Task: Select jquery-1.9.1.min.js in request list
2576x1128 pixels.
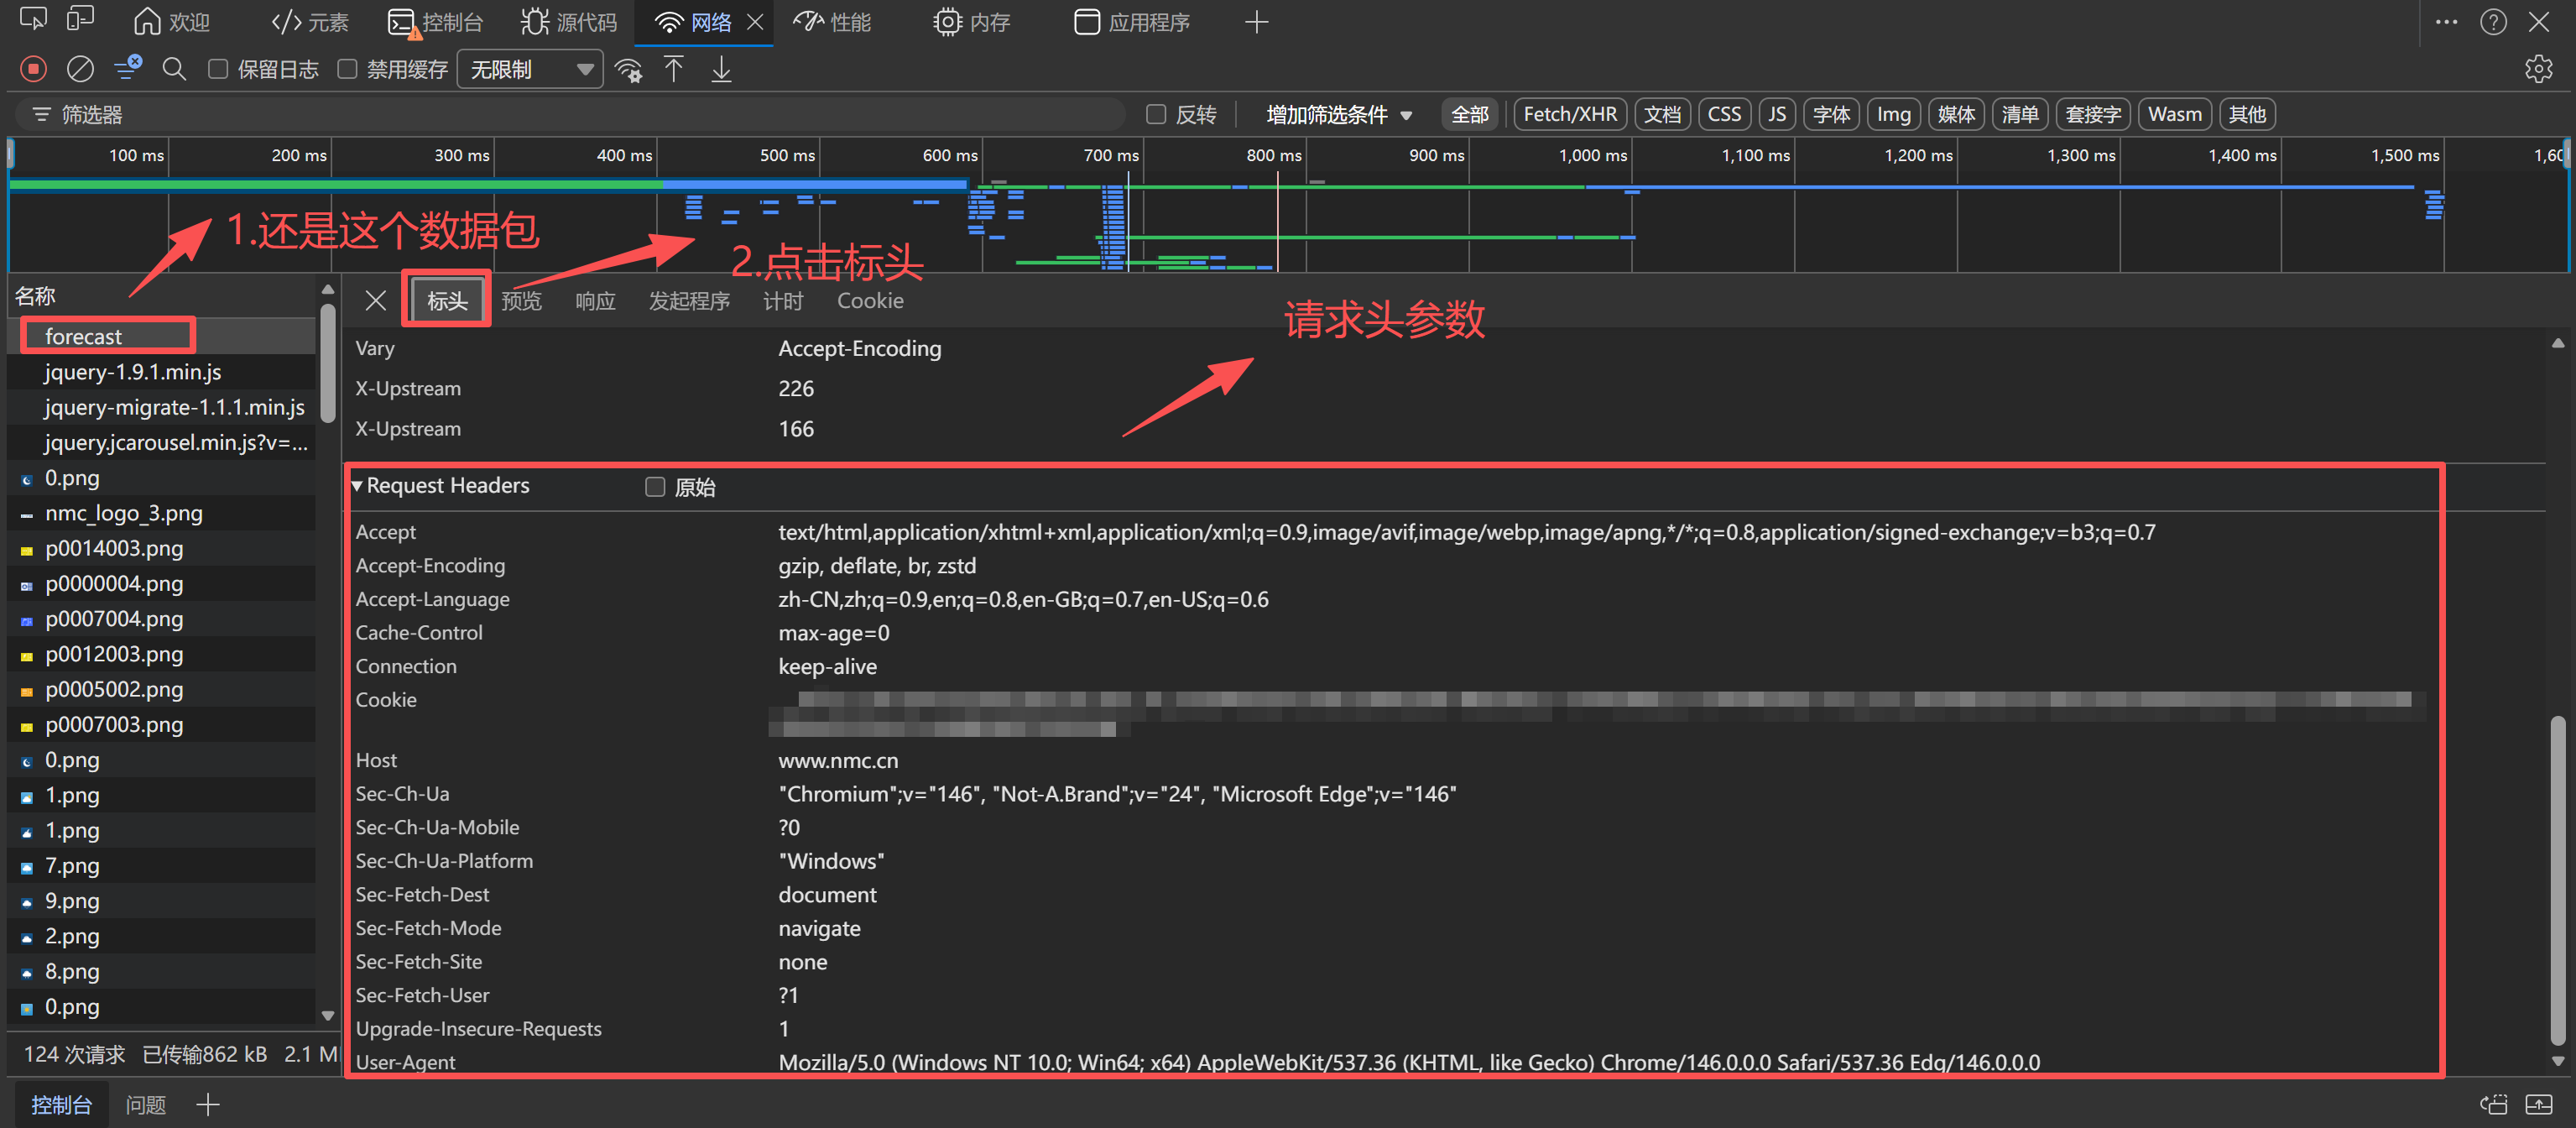Action: pyautogui.click(x=133, y=372)
